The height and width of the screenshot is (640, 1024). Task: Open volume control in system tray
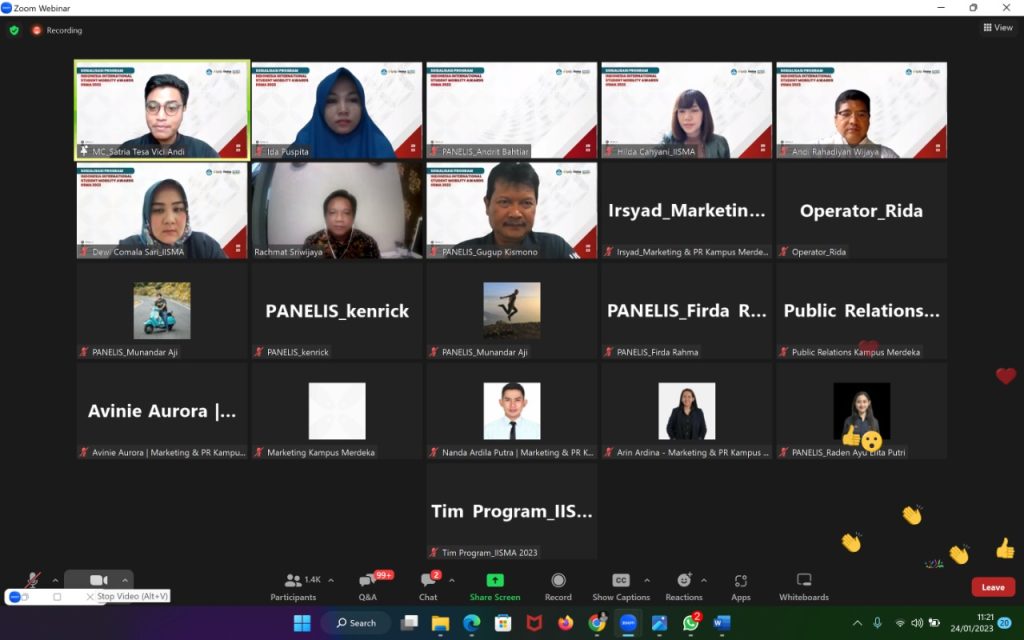click(917, 623)
